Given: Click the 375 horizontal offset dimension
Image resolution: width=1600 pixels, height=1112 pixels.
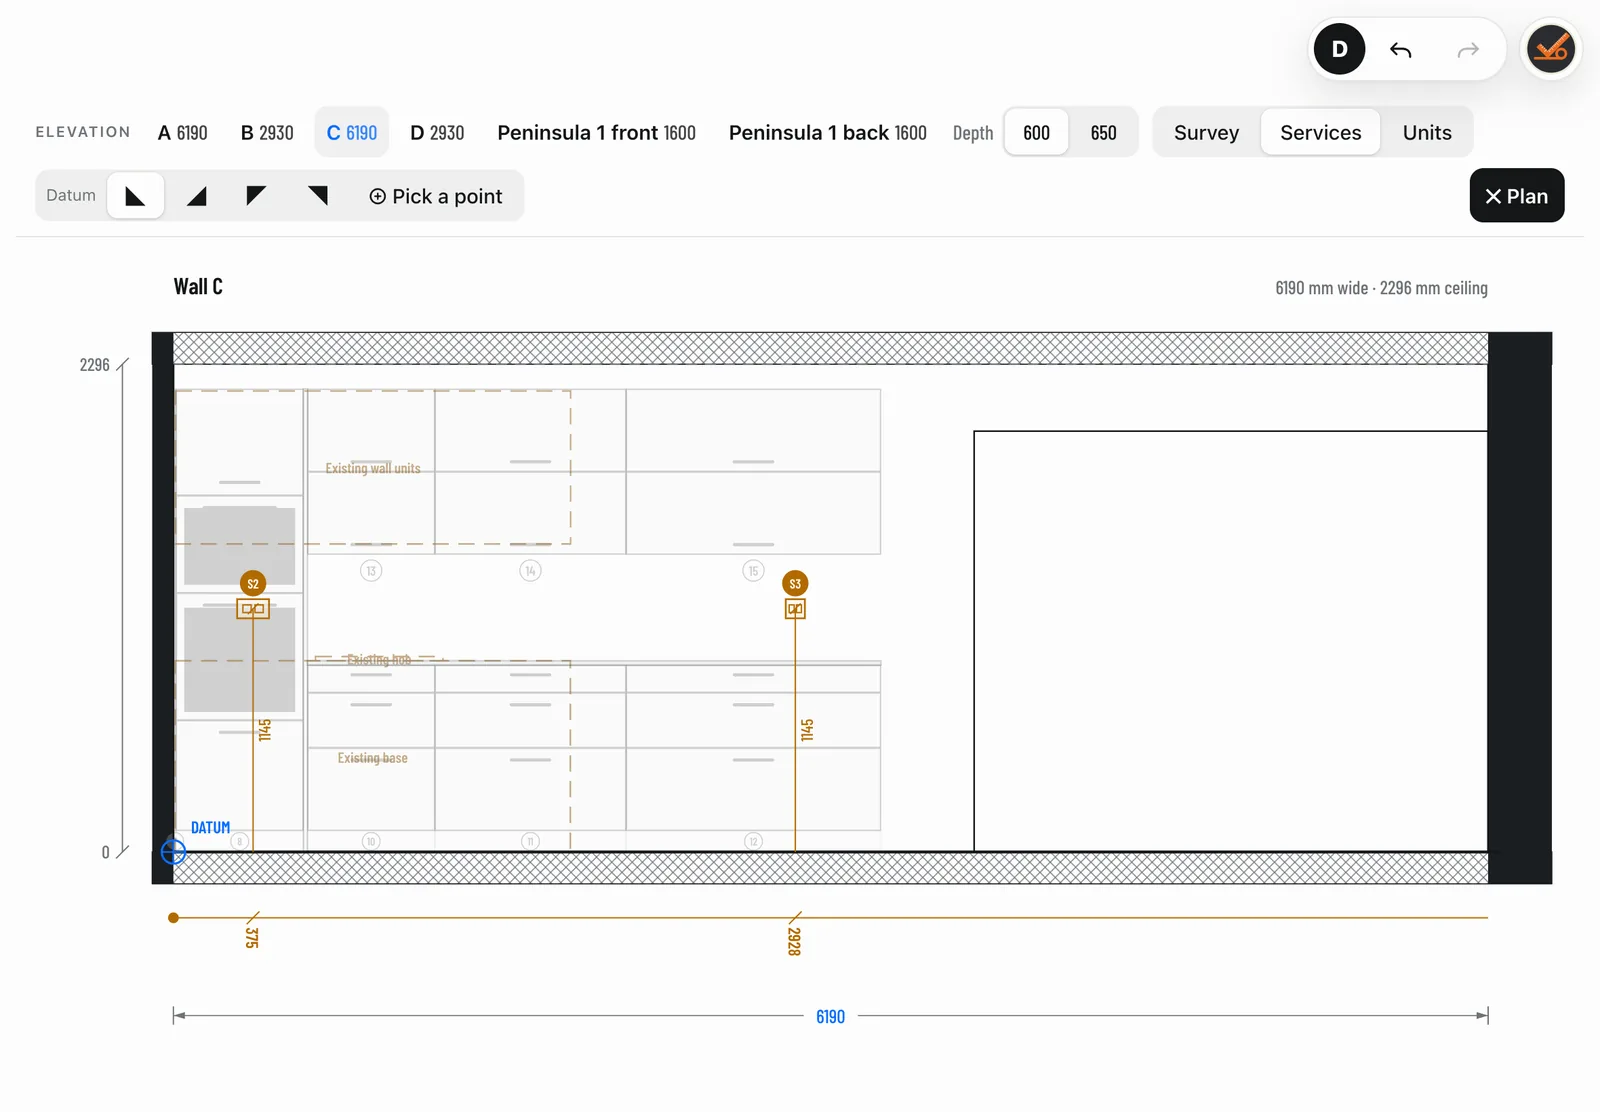Looking at the screenshot, I should (x=252, y=937).
